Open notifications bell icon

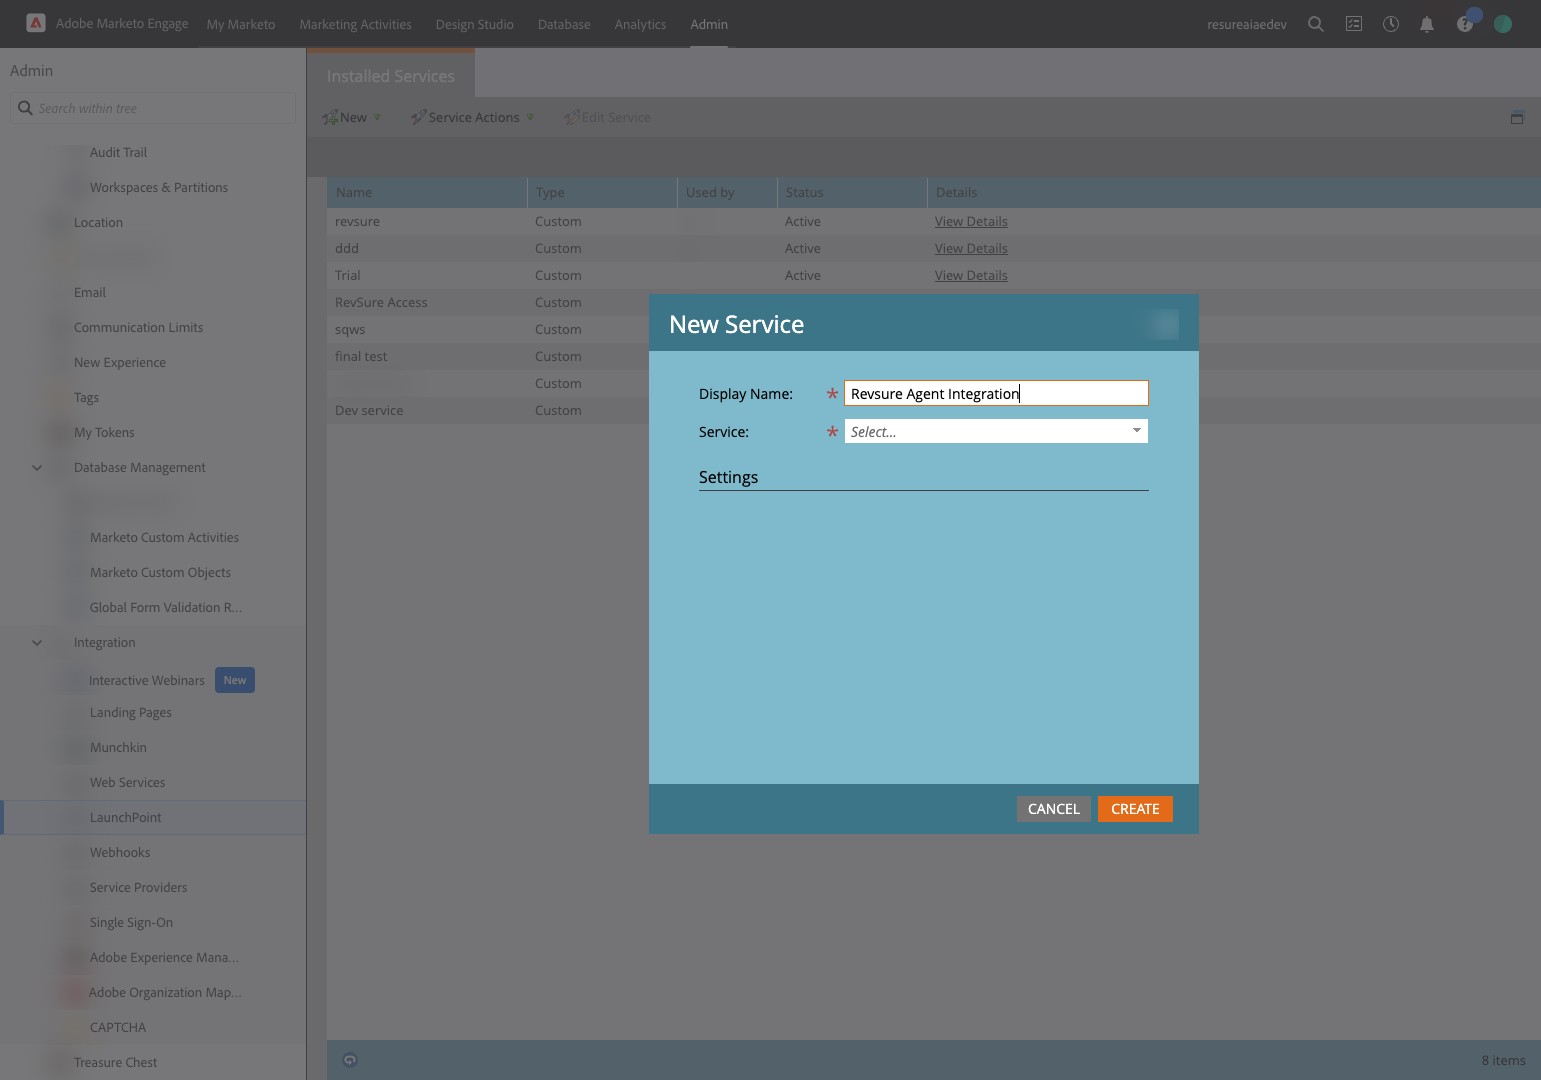click(1427, 24)
